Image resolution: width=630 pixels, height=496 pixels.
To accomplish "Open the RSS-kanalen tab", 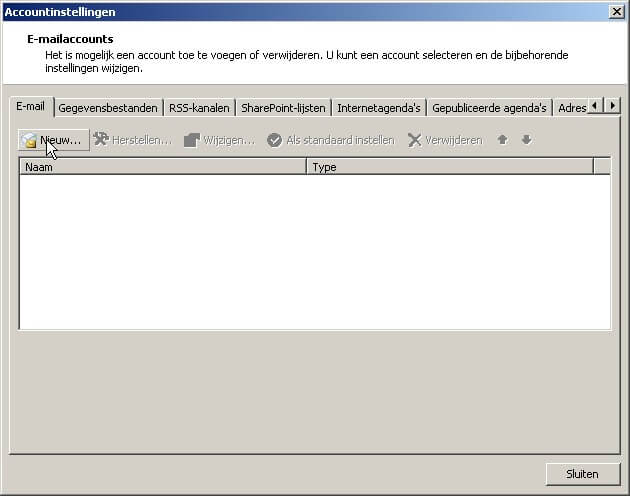I will [199, 108].
